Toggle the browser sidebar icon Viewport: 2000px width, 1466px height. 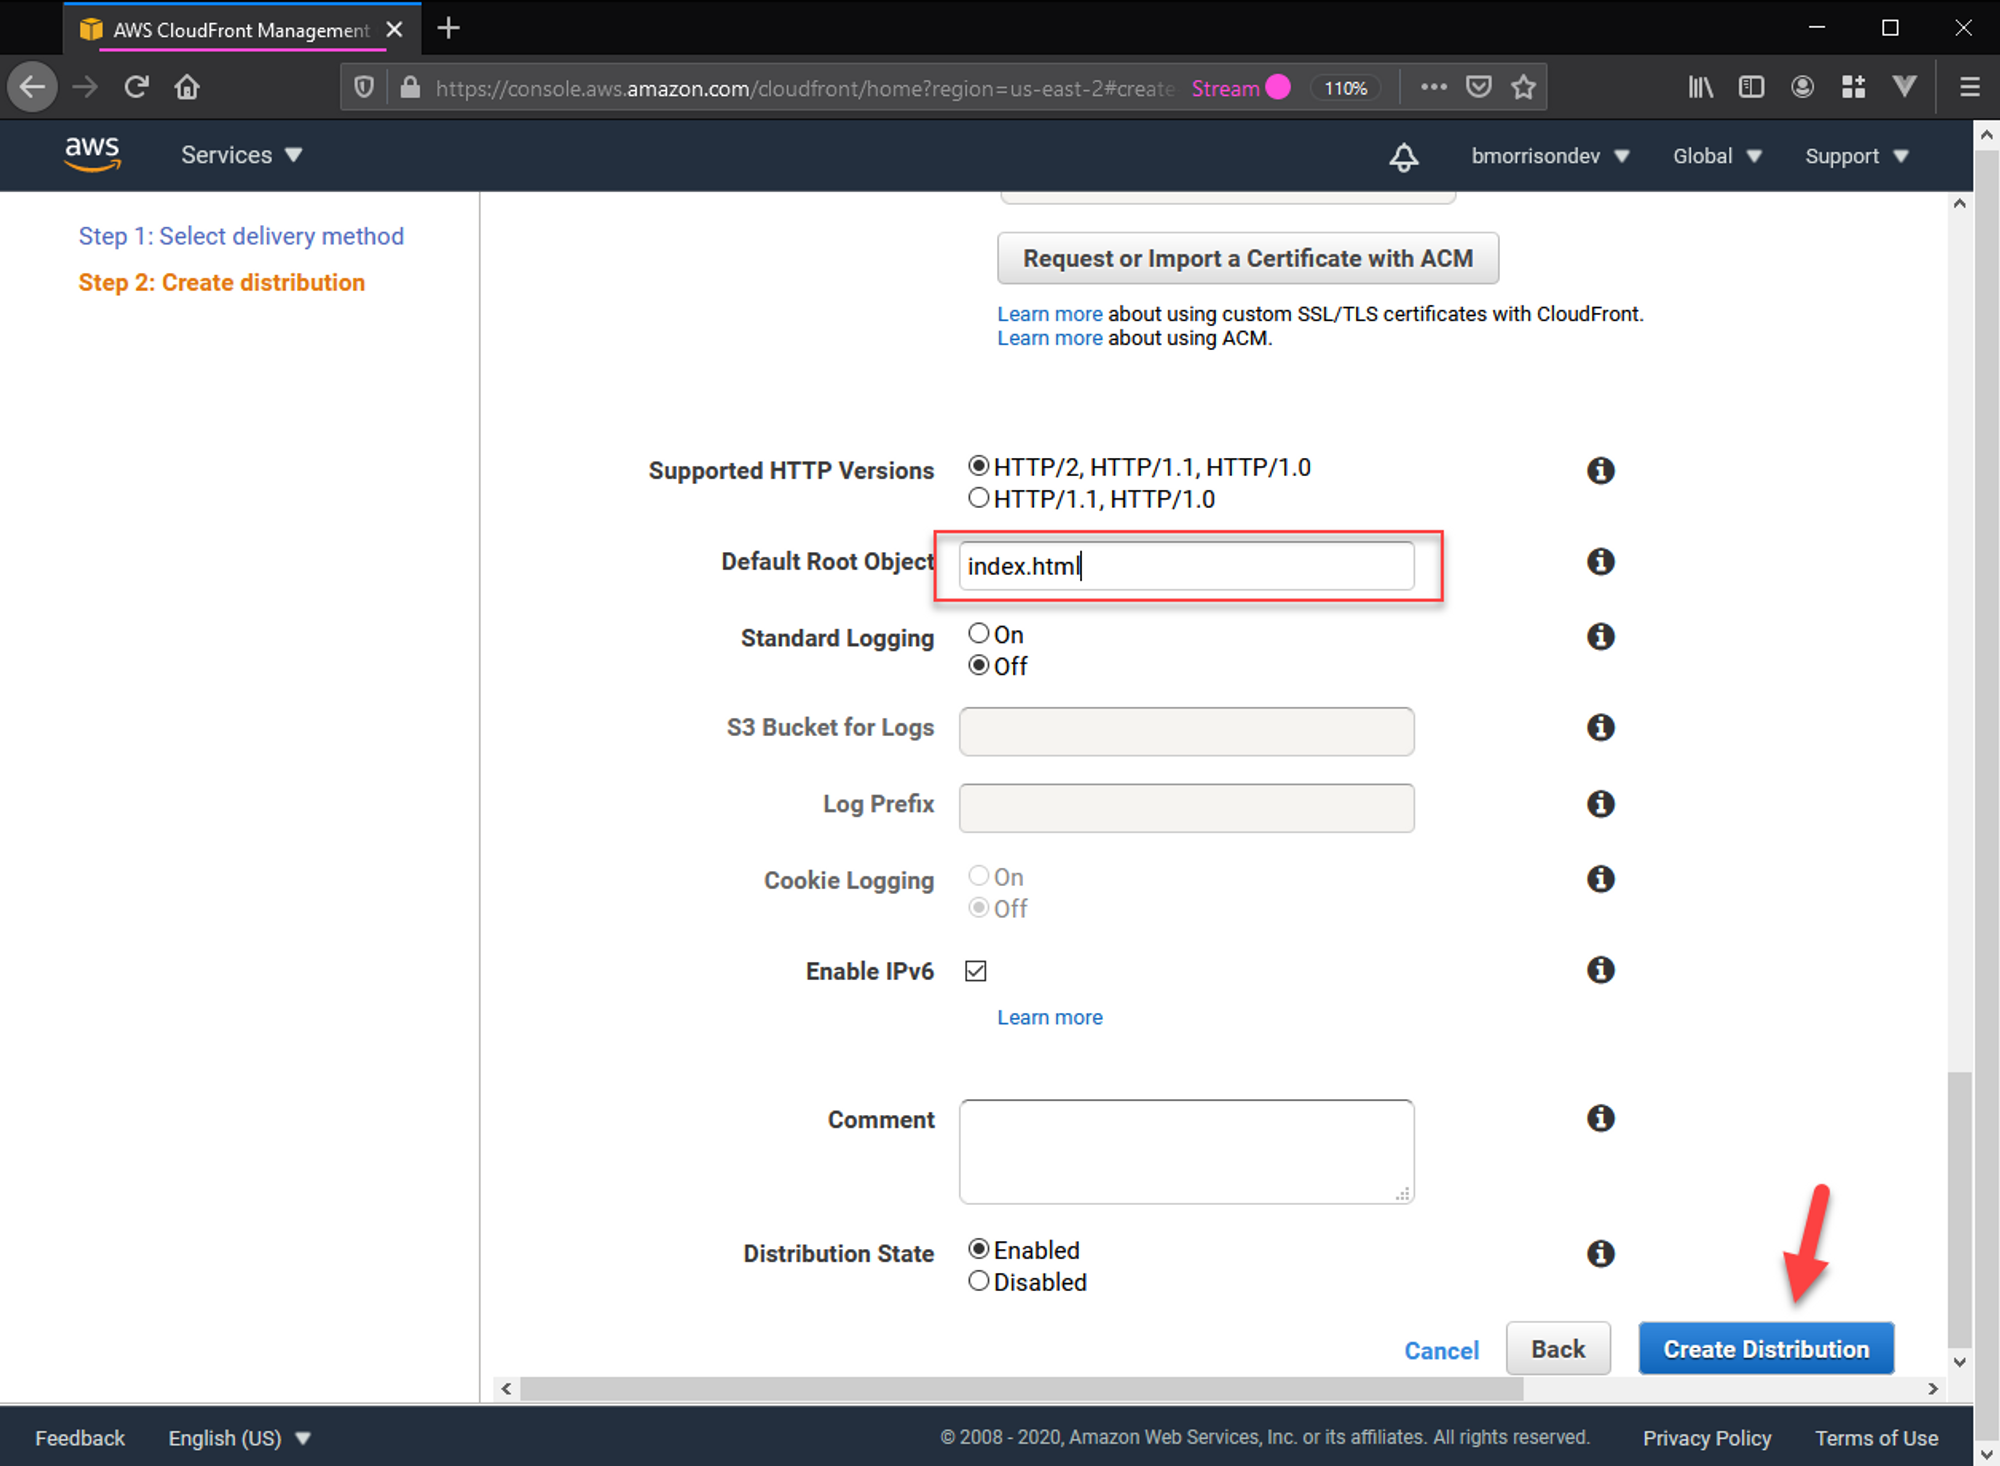(x=1751, y=87)
